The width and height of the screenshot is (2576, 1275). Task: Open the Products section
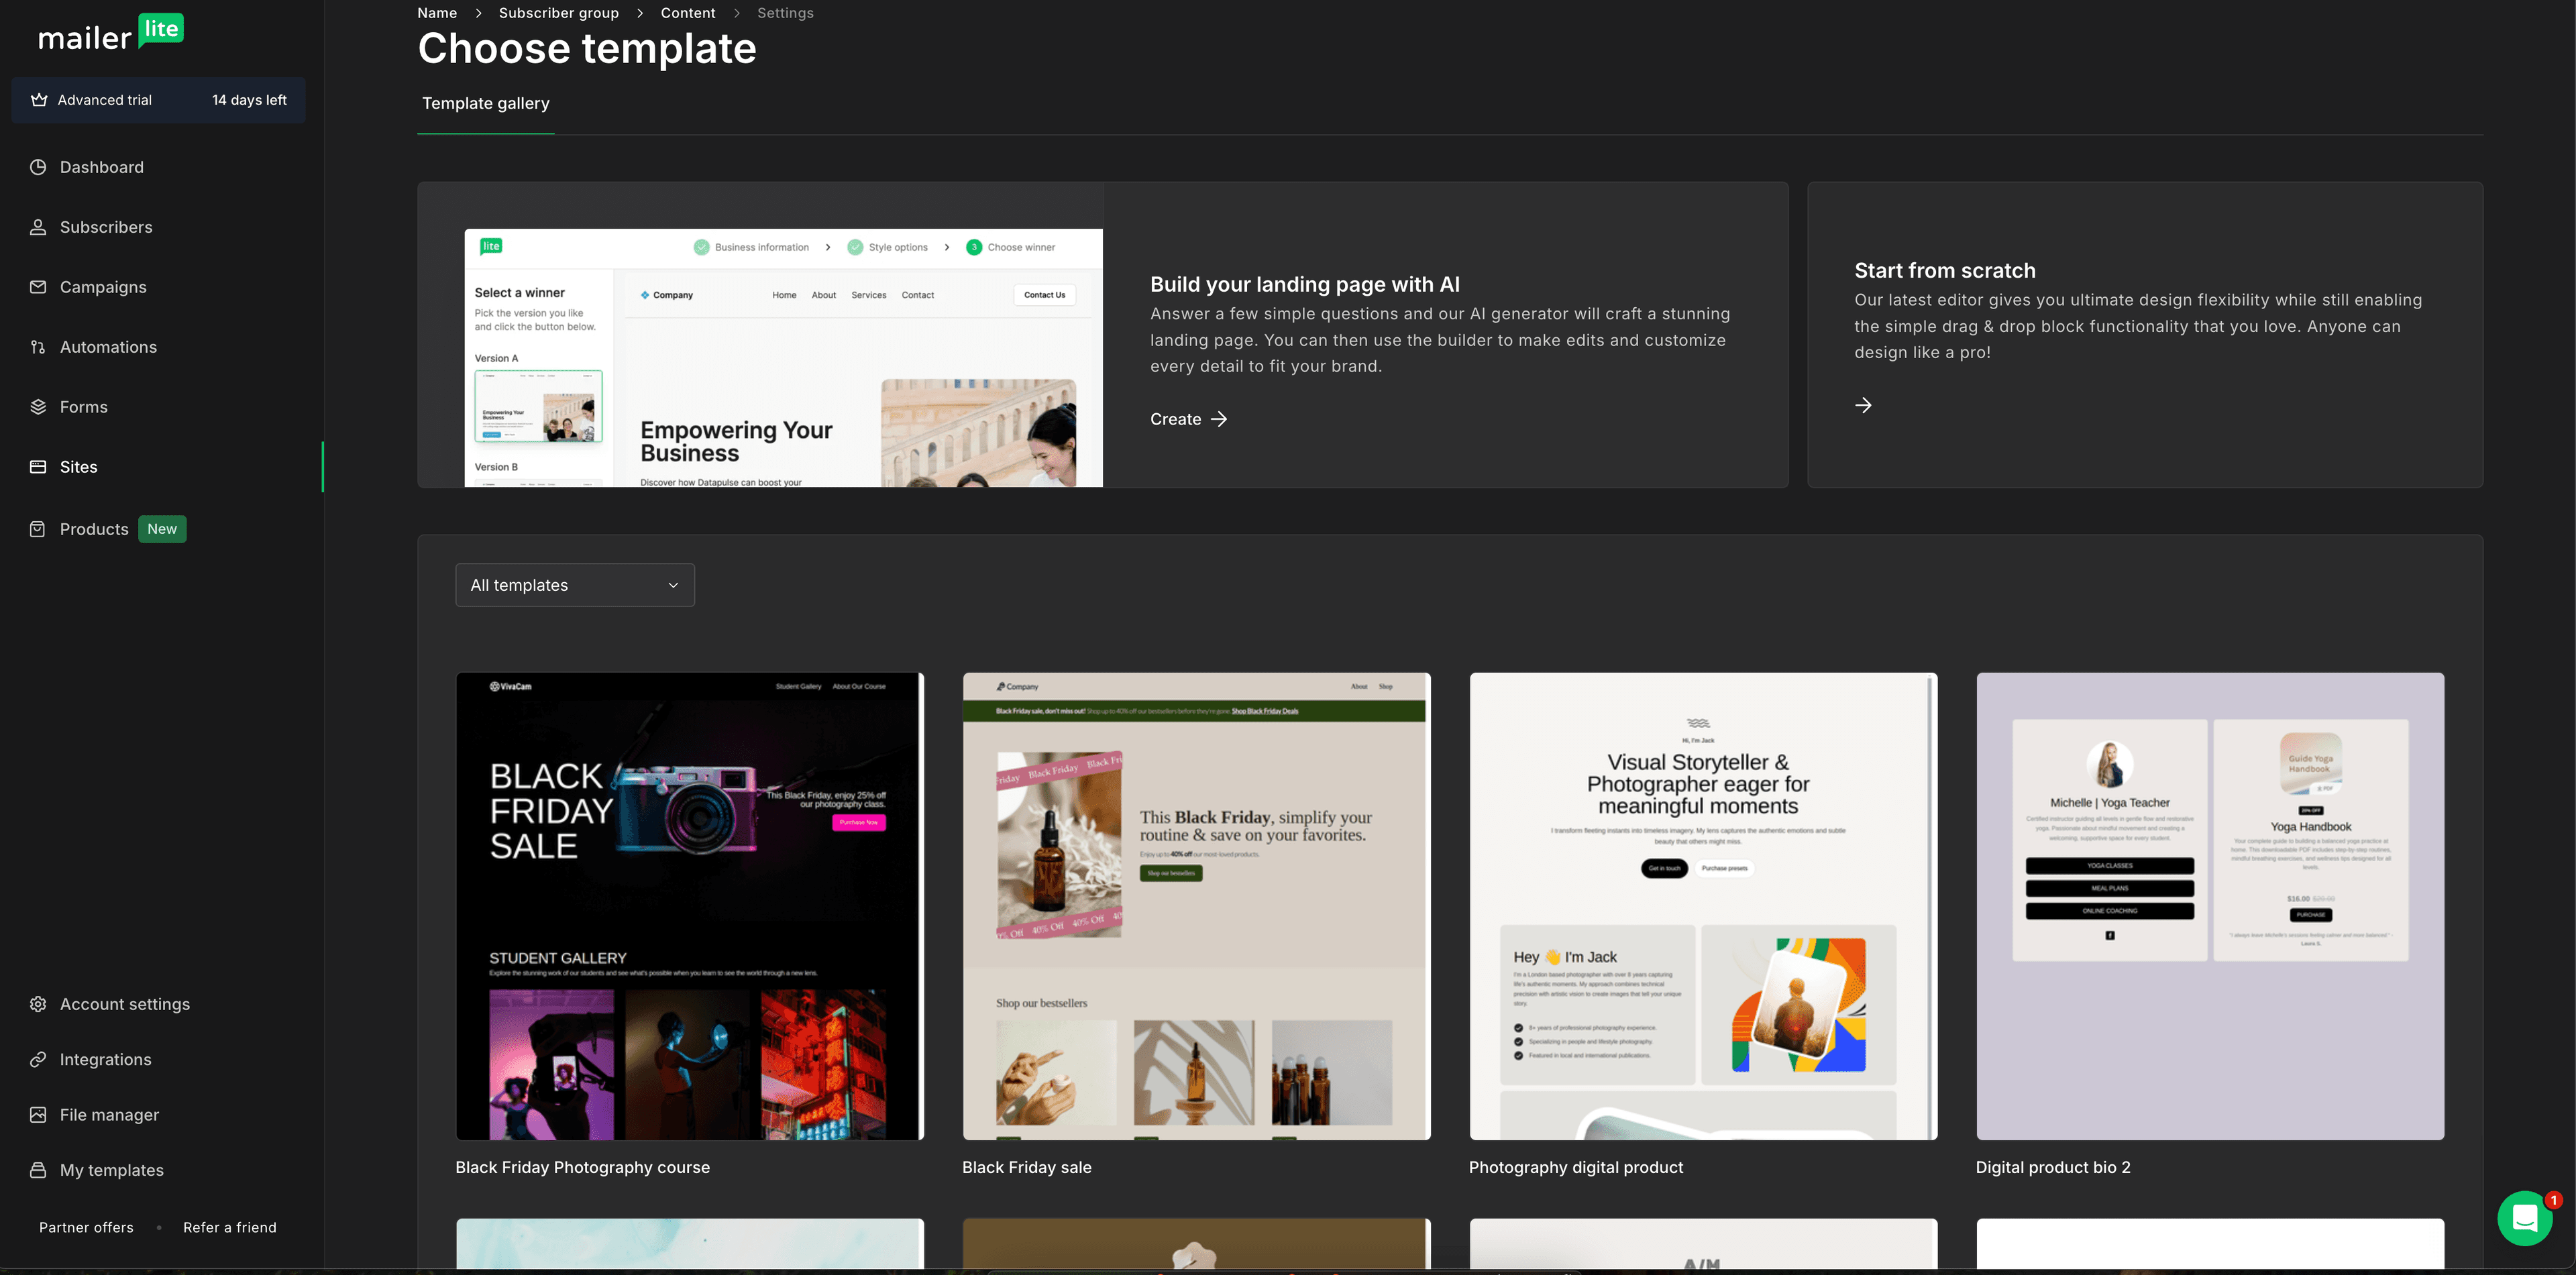click(93, 529)
